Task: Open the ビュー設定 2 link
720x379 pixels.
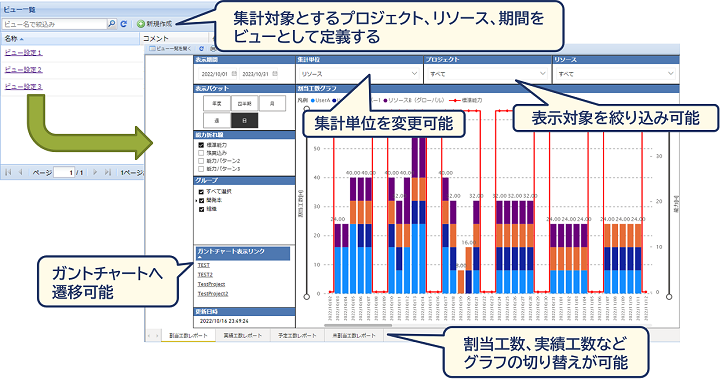Action: pyautogui.click(x=23, y=70)
